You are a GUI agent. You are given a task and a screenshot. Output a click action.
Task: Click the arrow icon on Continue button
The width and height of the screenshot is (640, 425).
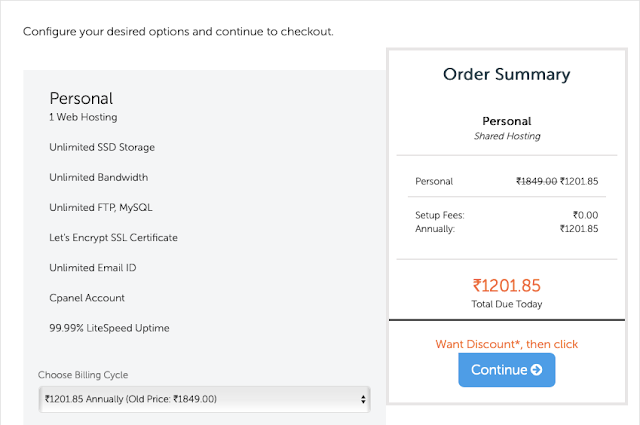pos(537,370)
